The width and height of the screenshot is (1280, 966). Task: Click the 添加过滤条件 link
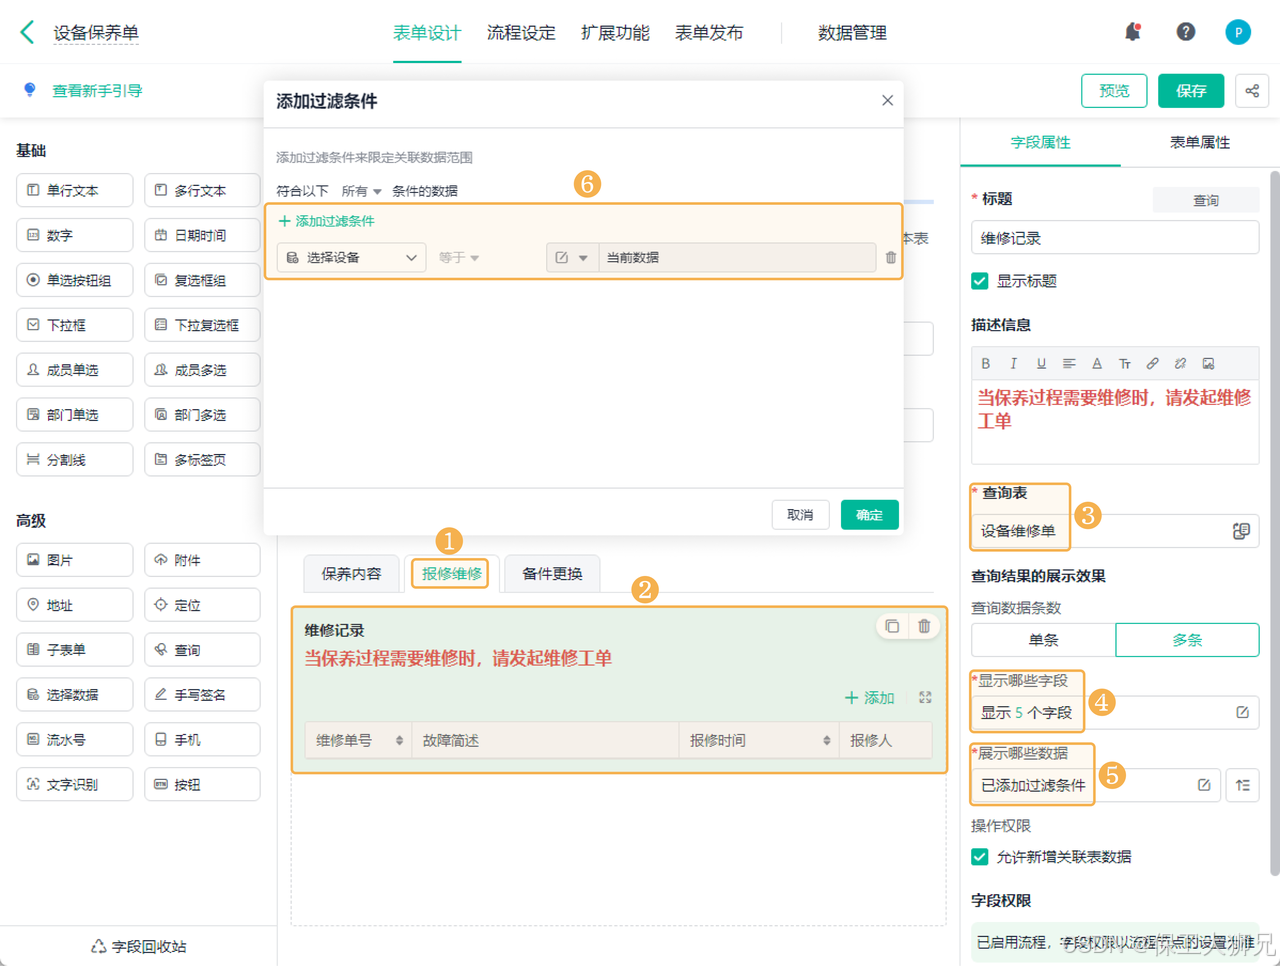326,221
